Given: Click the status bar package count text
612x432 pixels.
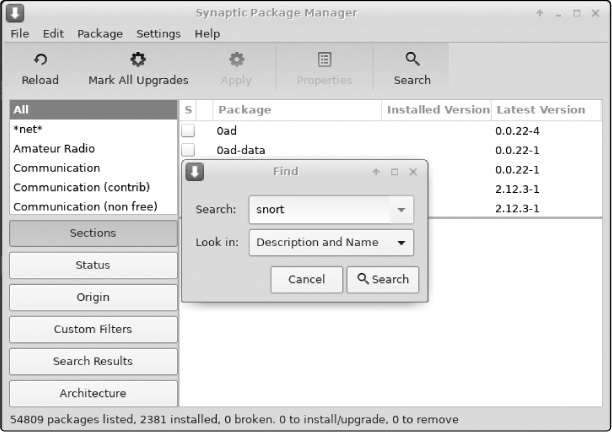Looking at the screenshot, I should (x=234, y=420).
